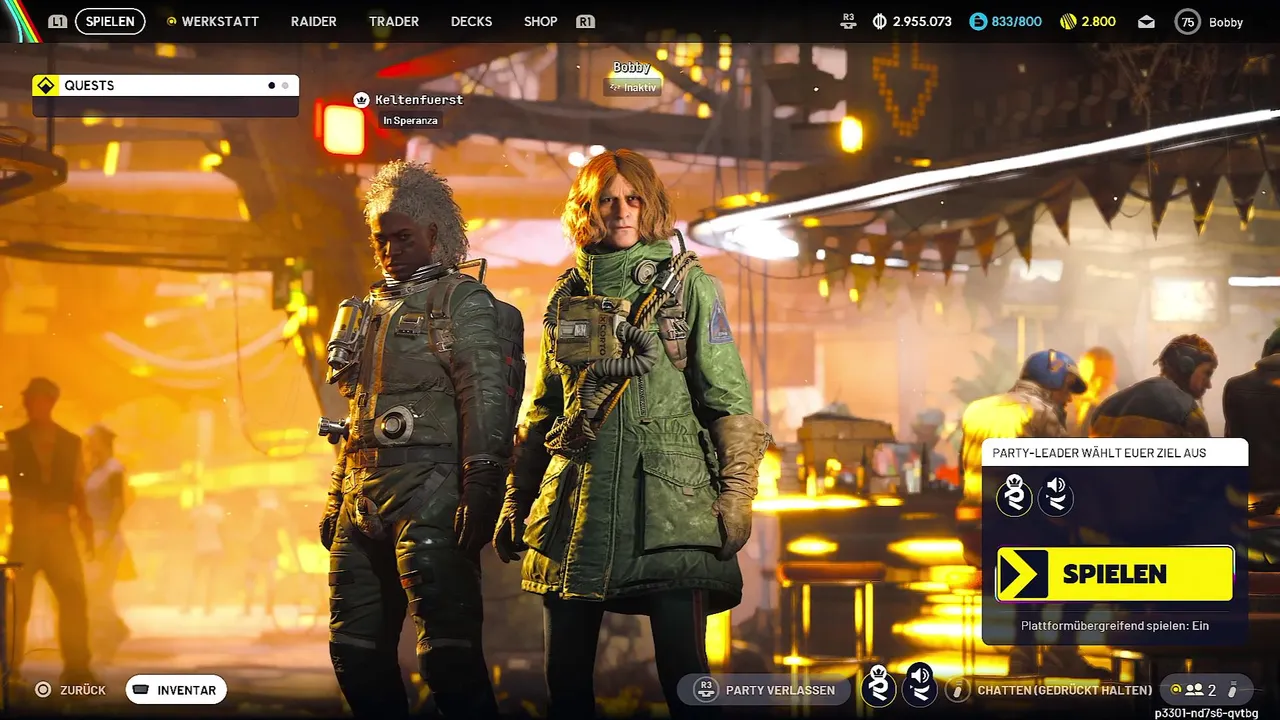Click the microphone icon at bottom right
1280x720 pixels.
pyautogui.click(x=1233, y=690)
